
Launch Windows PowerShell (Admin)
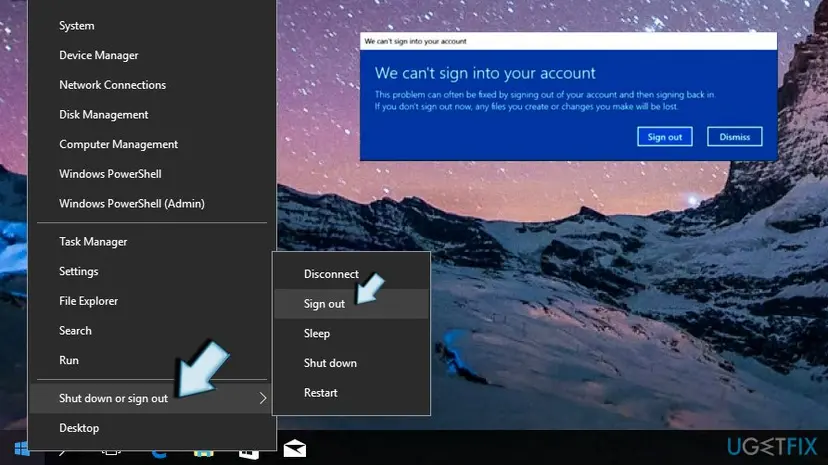(152, 203)
